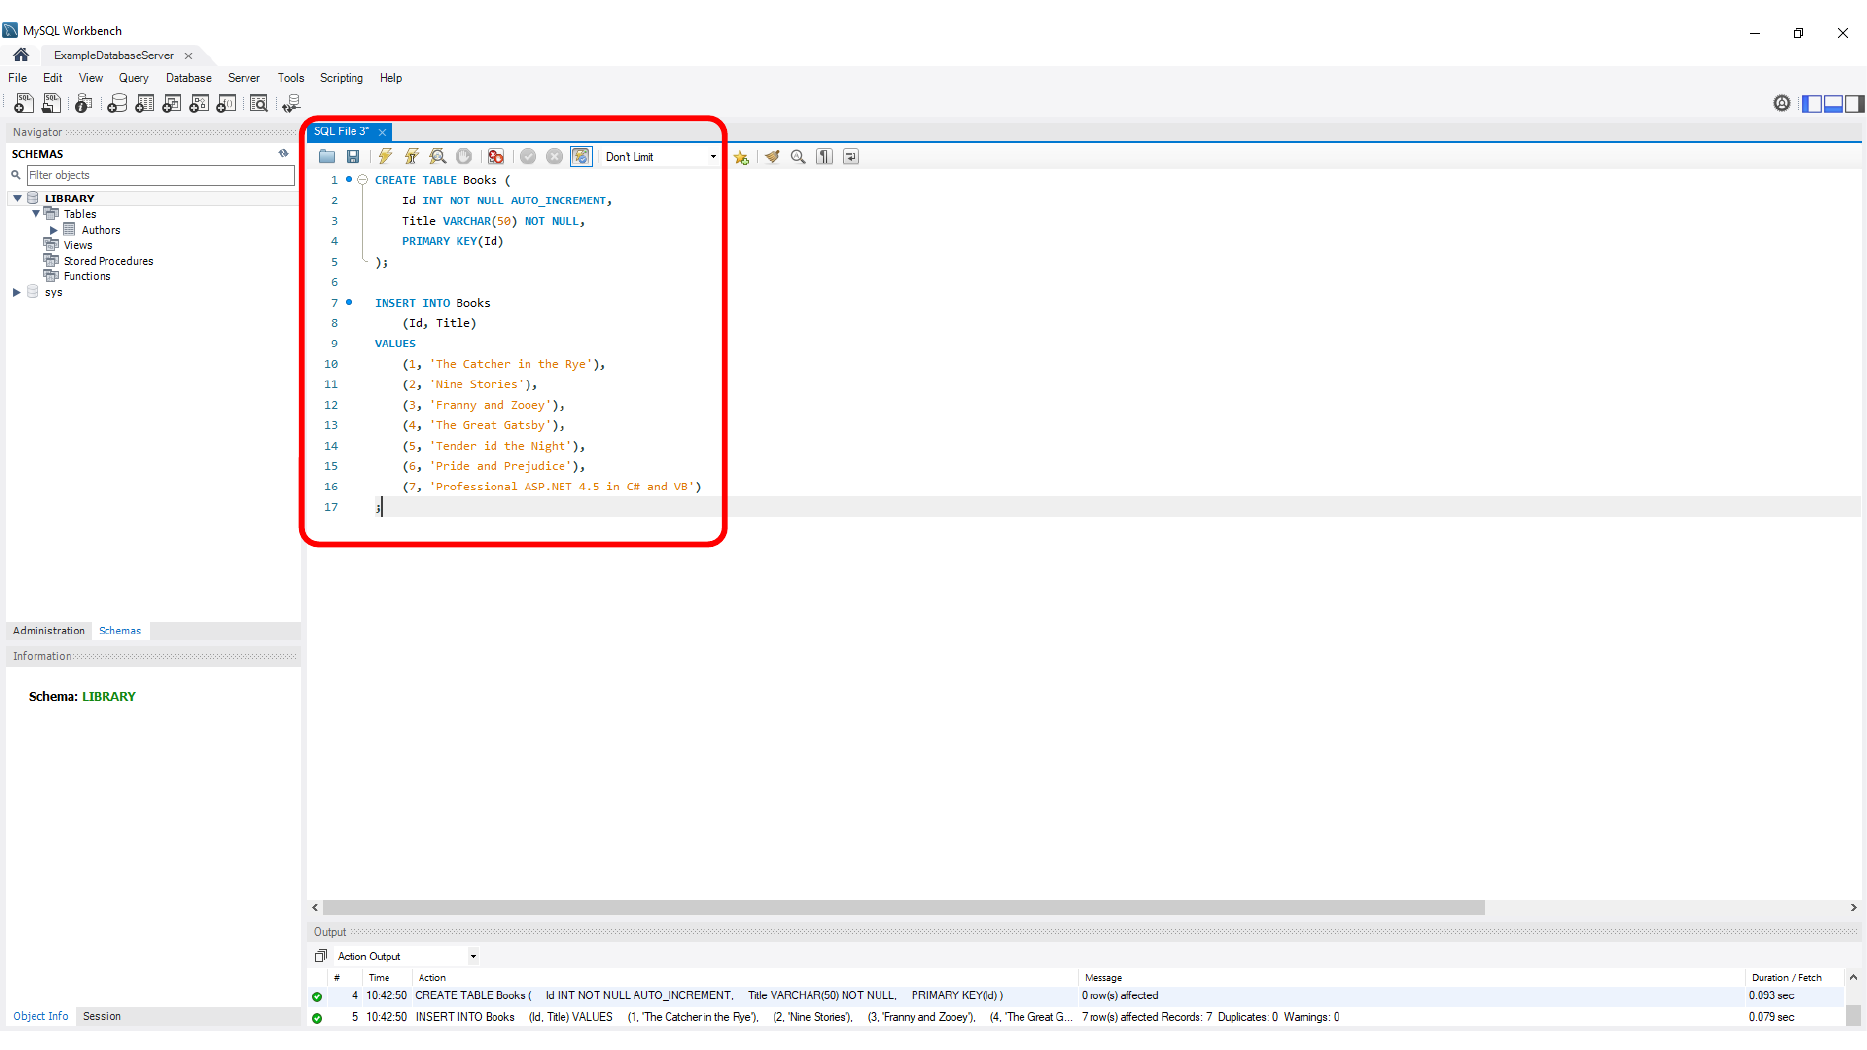
Task: Toggle word wrapping in the editor
Action: pyautogui.click(x=851, y=157)
